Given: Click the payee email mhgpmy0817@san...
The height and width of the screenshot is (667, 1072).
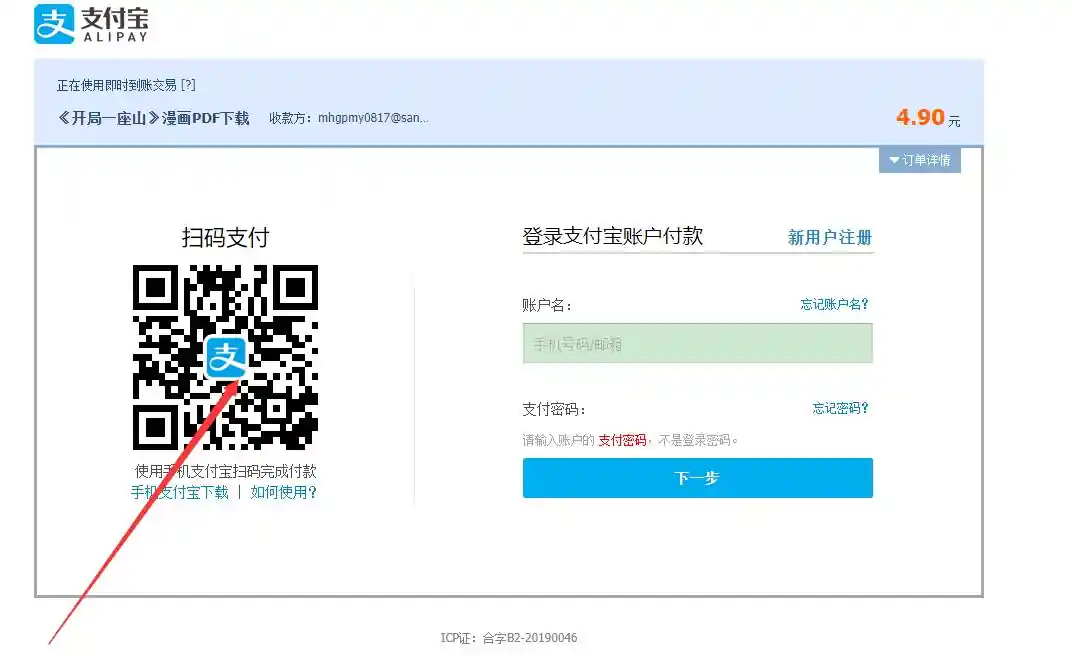Looking at the screenshot, I should point(373,118).
